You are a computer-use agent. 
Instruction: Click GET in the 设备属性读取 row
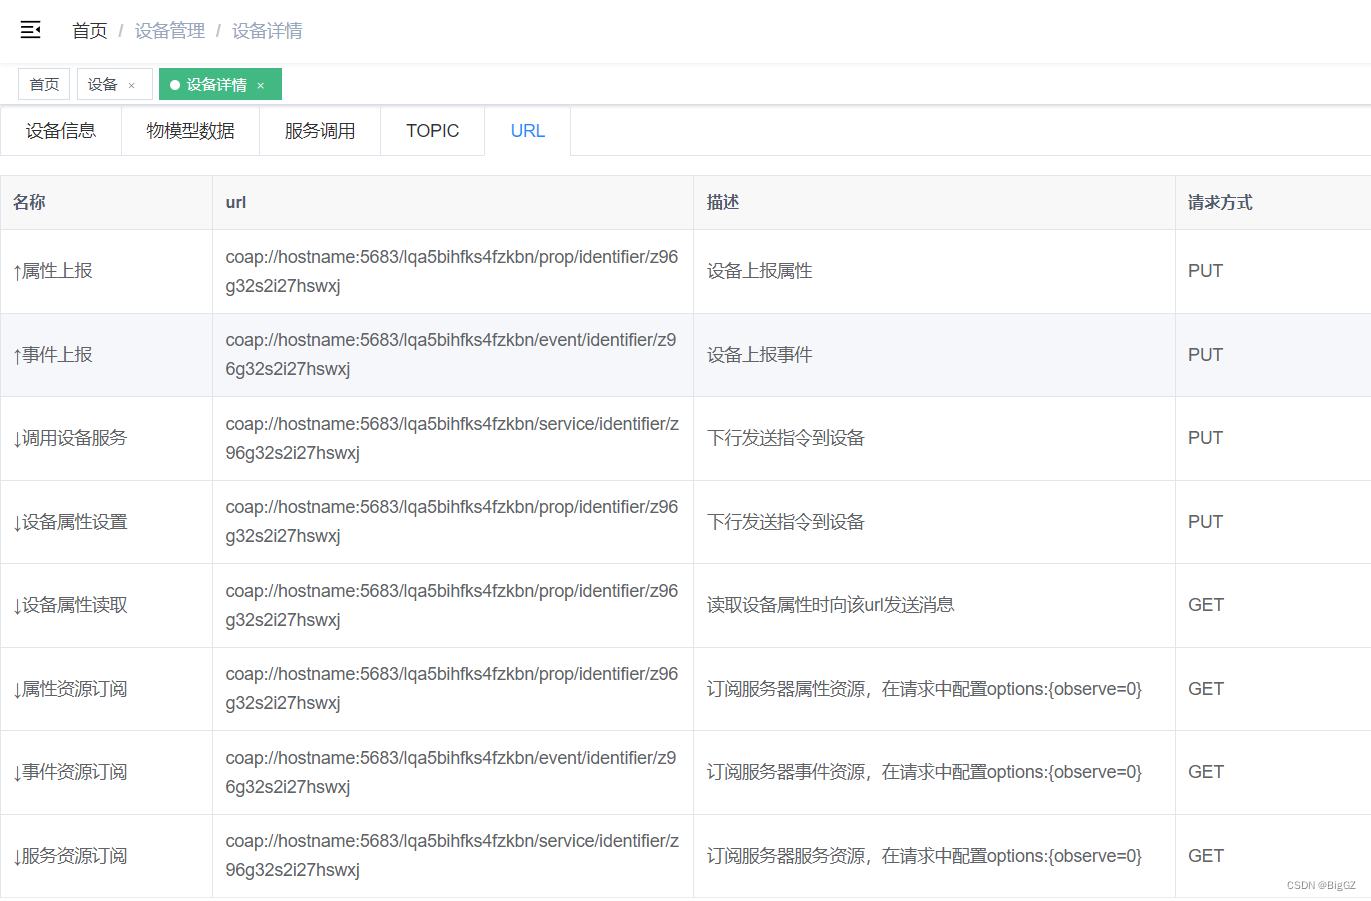pos(1206,605)
